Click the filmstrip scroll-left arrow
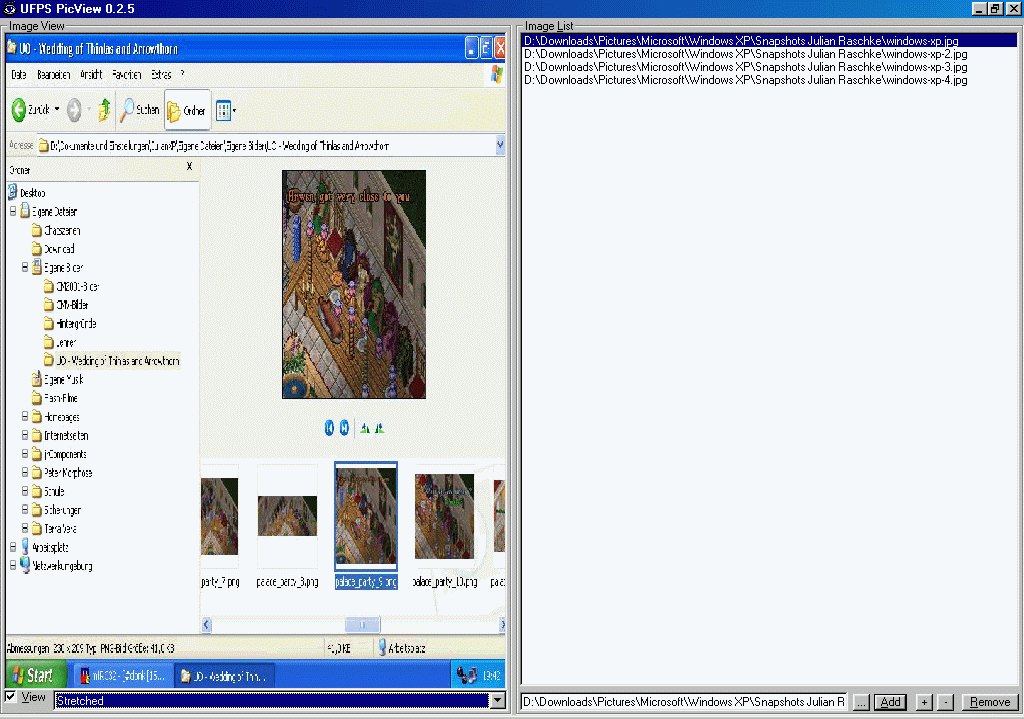Screen dimensions: 1024x719 tap(206, 625)
